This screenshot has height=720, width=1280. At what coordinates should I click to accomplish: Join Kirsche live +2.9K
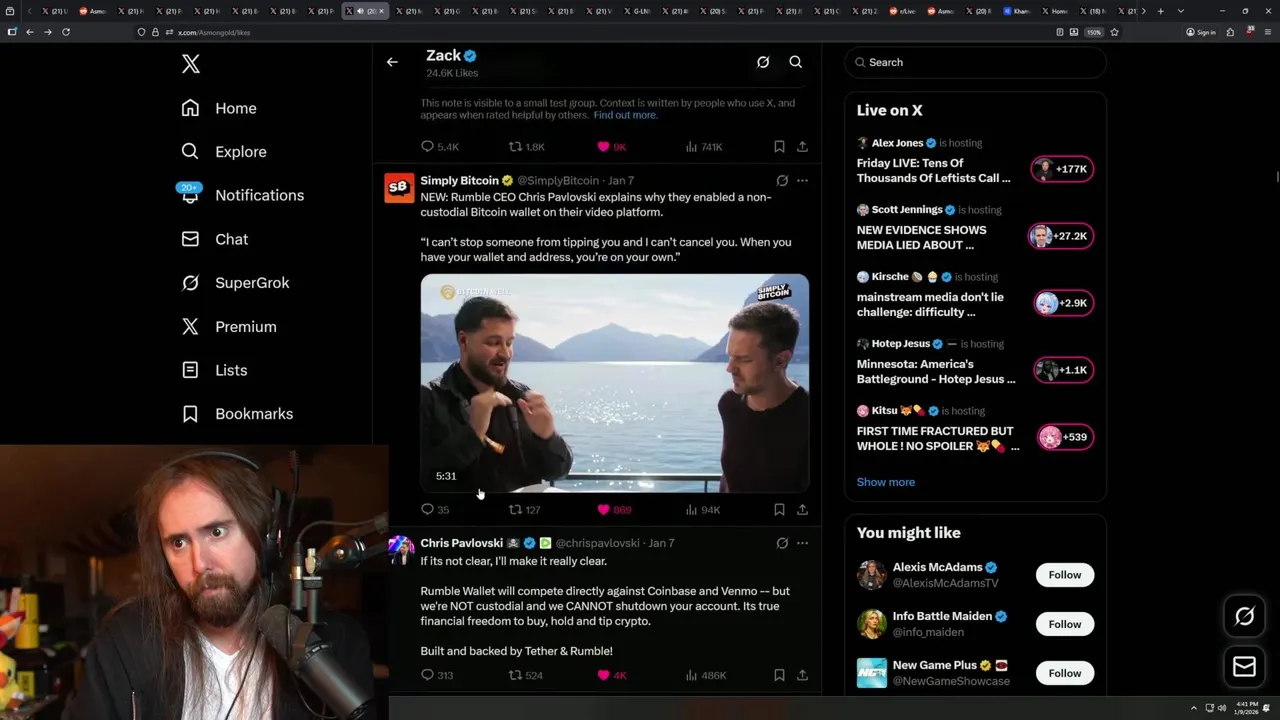(1063, 303)
